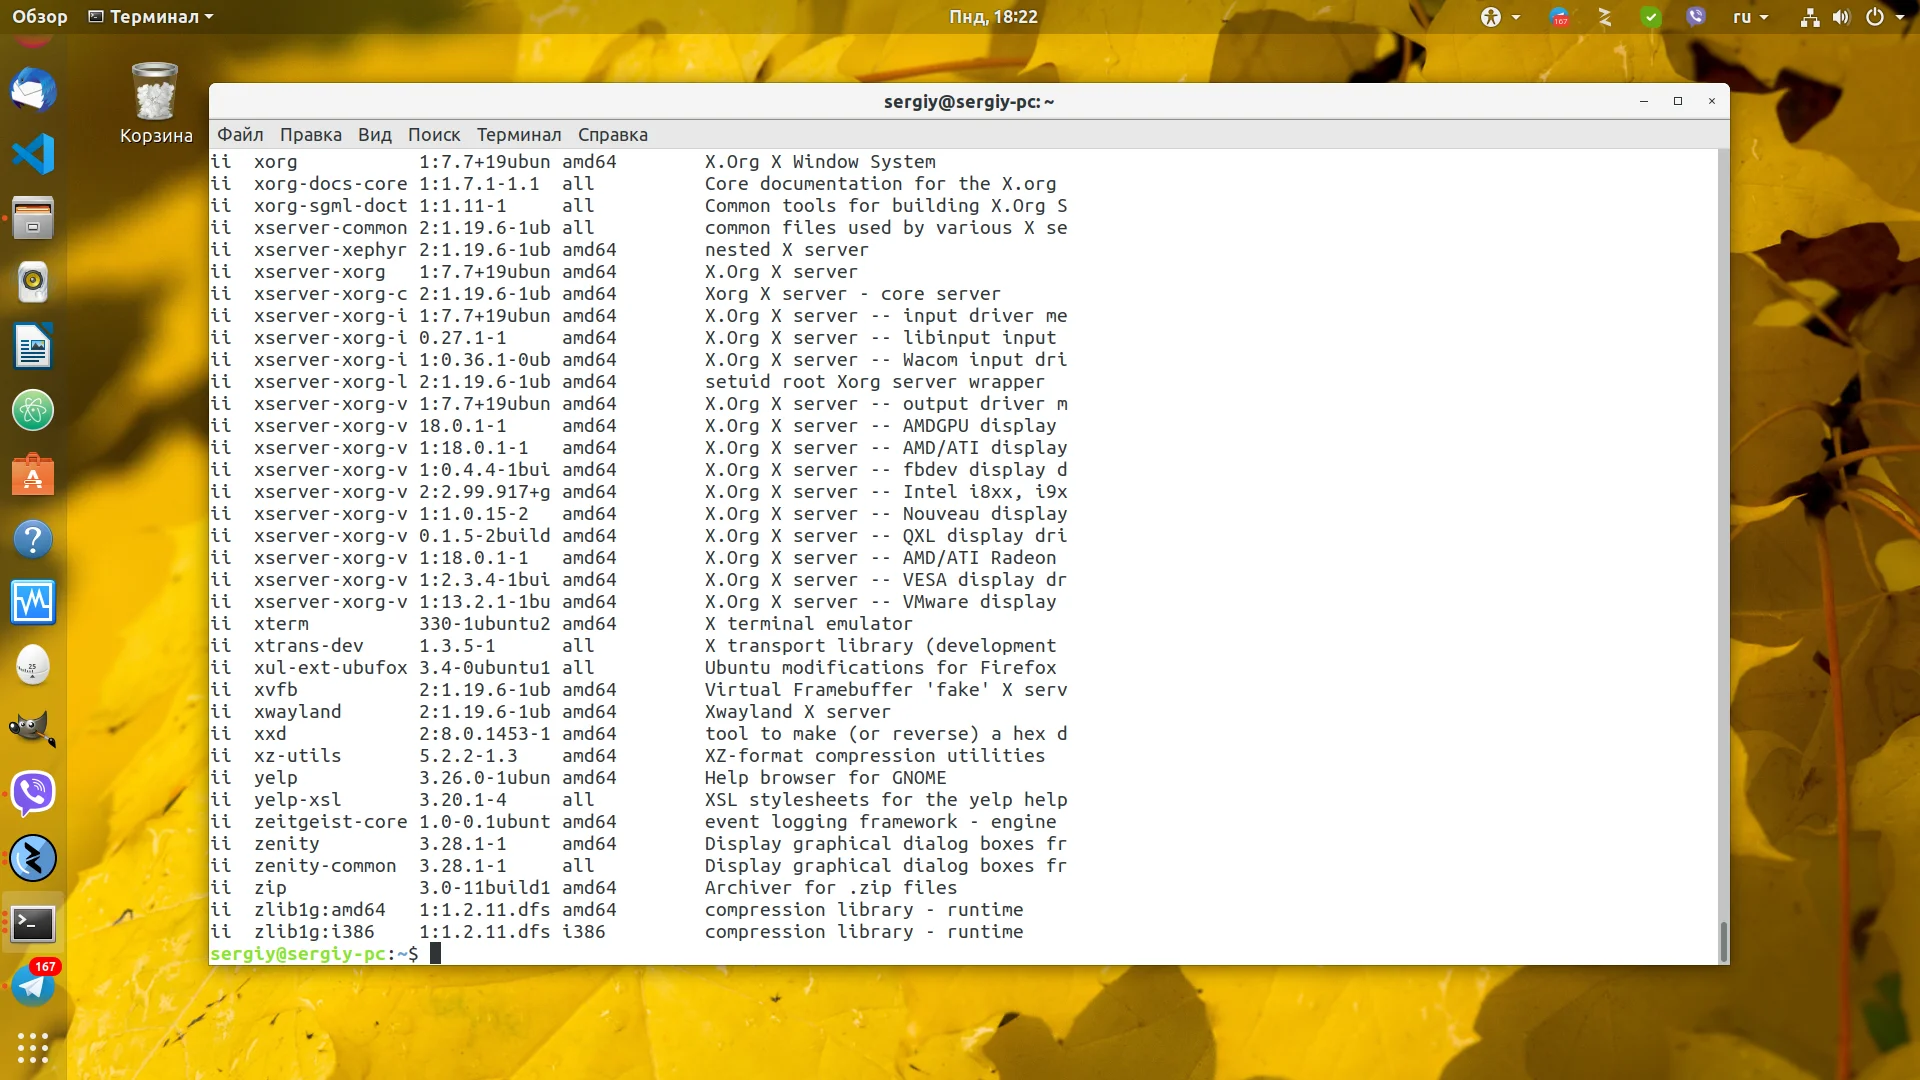The width and height of the screenshot is (1920, 1080).
Task: Open the clock calendar Пнд, 18:22
Action: pos(993,17)
